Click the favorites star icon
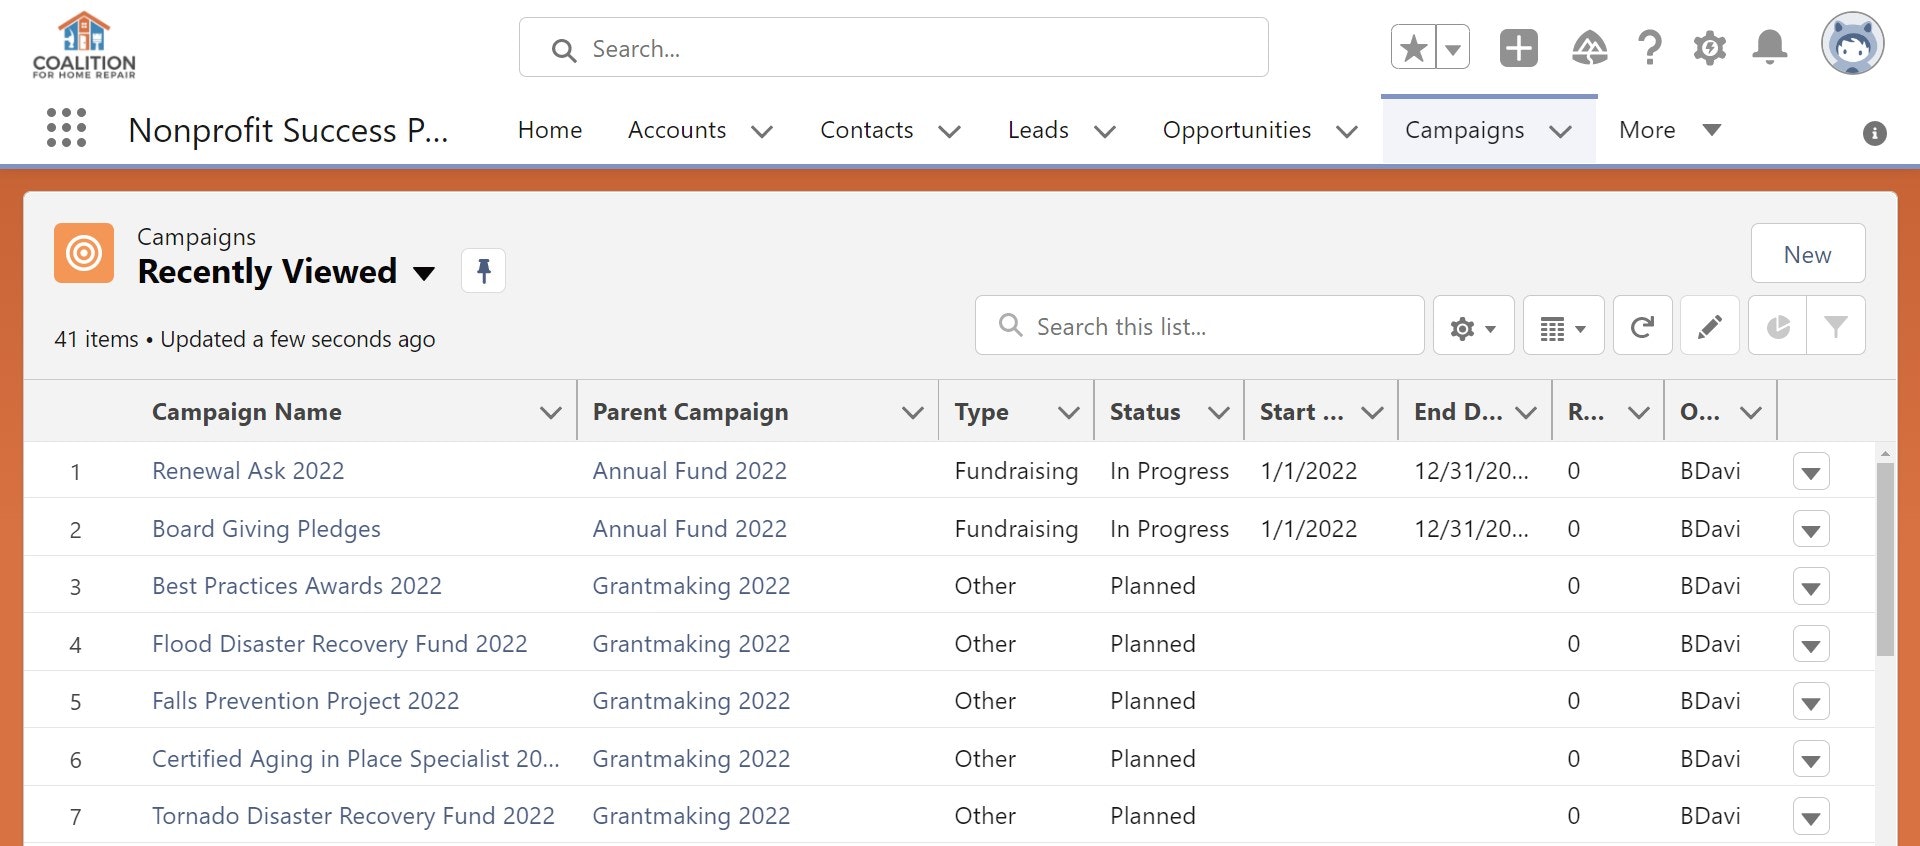 tap(1413, 48)
